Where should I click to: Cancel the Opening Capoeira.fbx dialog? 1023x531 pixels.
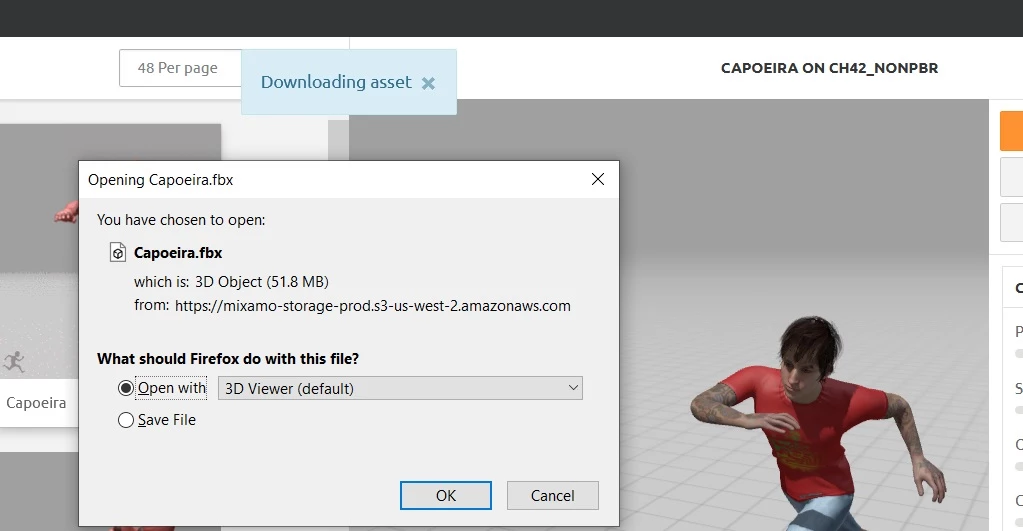pyautogui.click(x=553, y=496)
